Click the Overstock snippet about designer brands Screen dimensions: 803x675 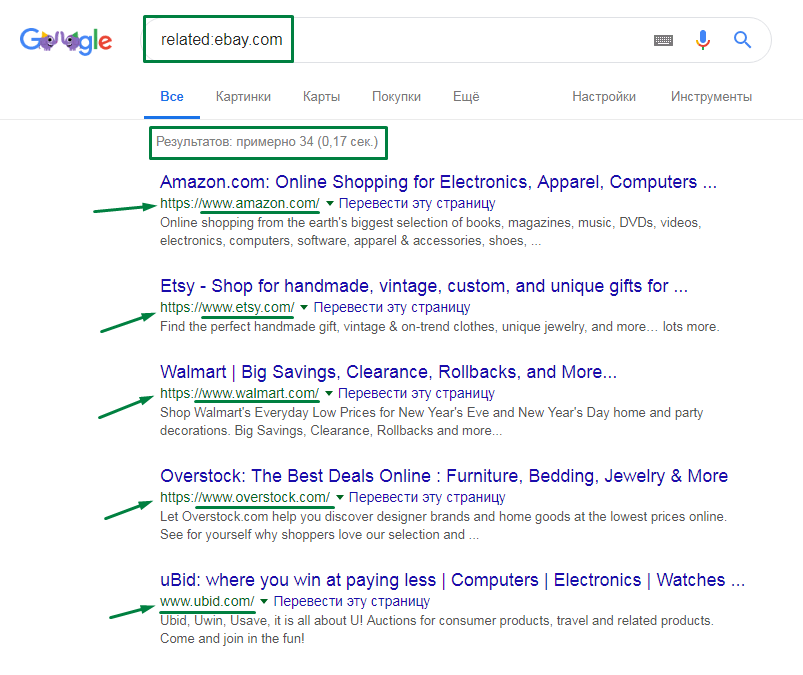[x=443, y=525]
